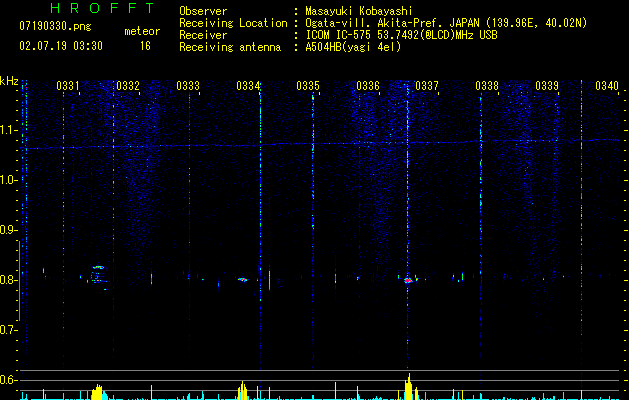Click the A504HB(yagi 4el) antenna text

pyautogui.click(x=353, y=47)
